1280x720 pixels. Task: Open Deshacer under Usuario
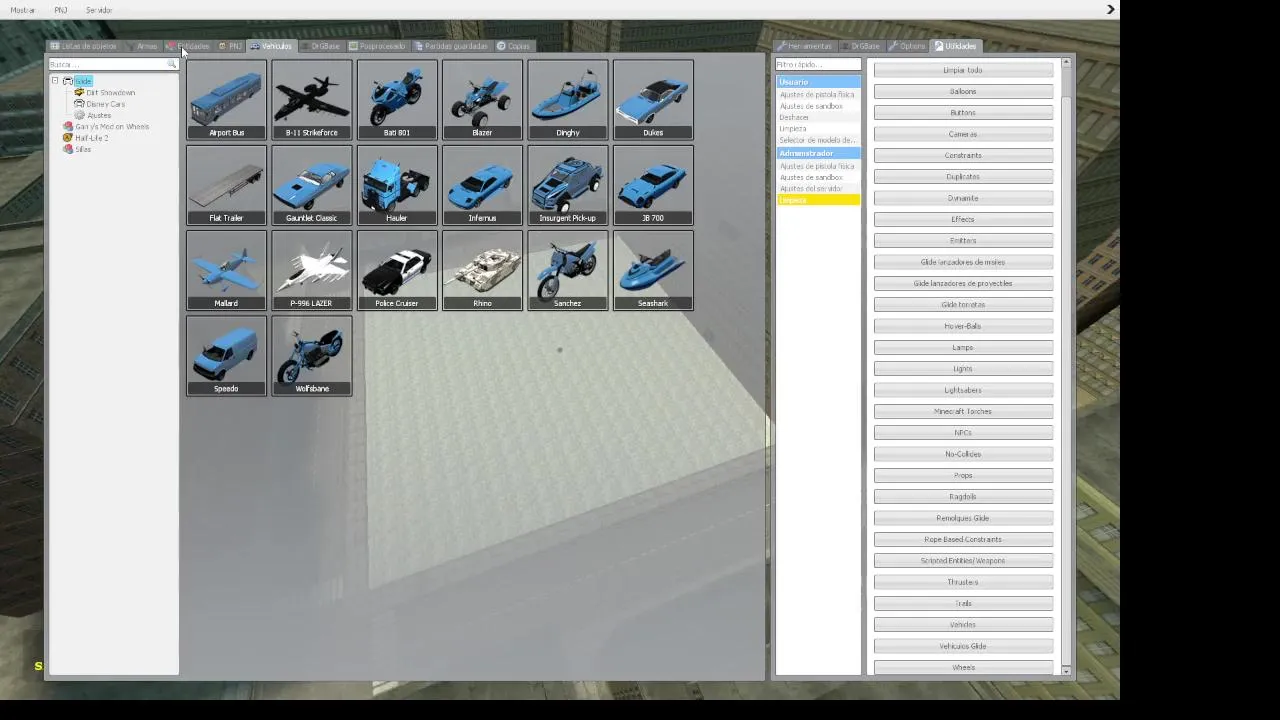818,117
